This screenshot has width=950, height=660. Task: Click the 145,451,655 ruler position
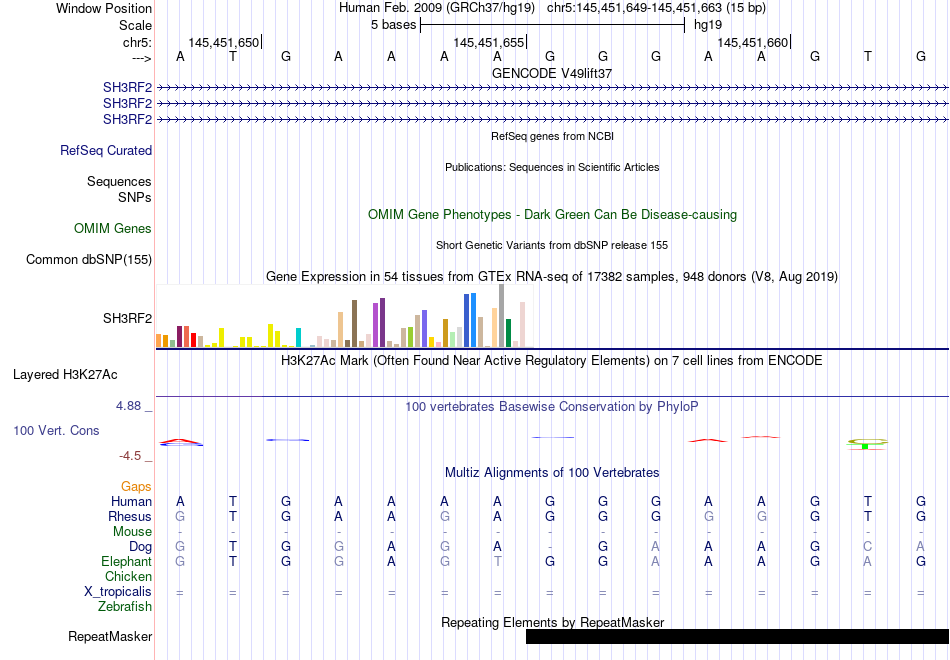pos(488,42)
